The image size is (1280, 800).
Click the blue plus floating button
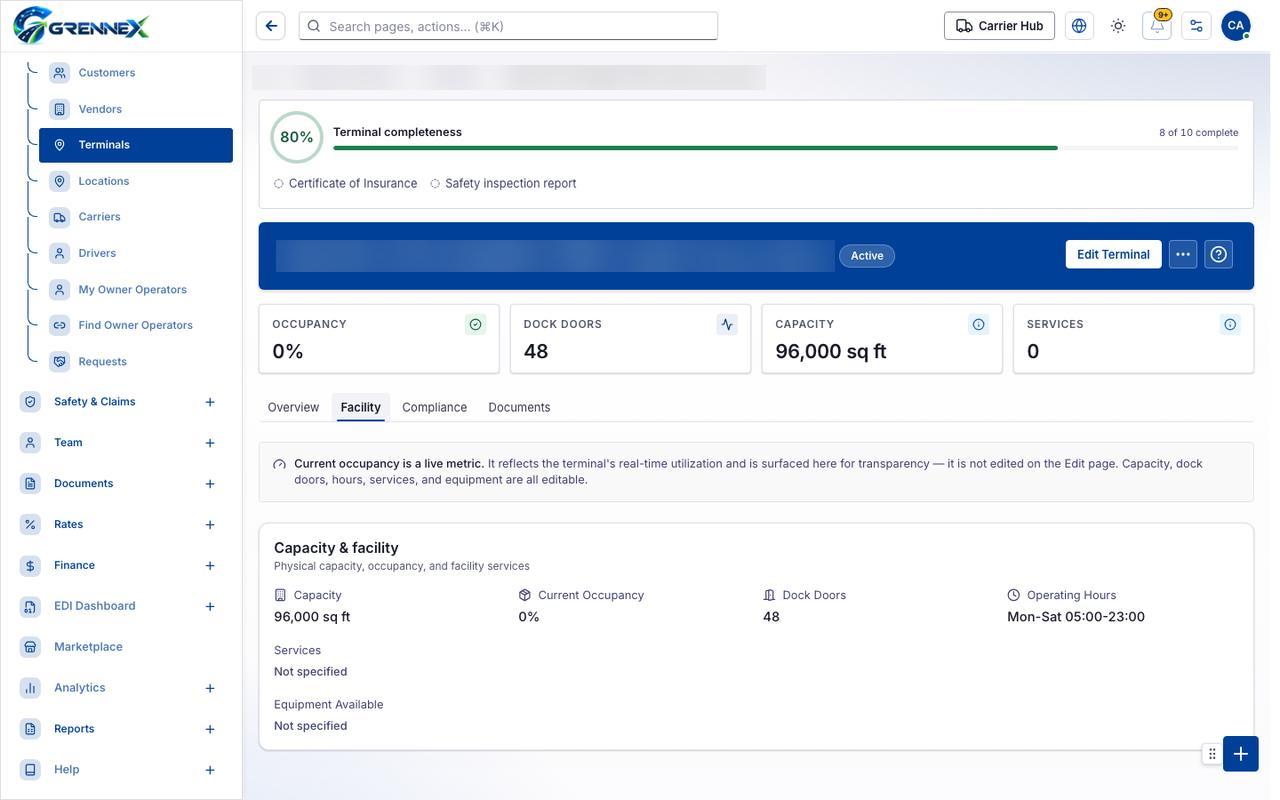point(1241,754)
